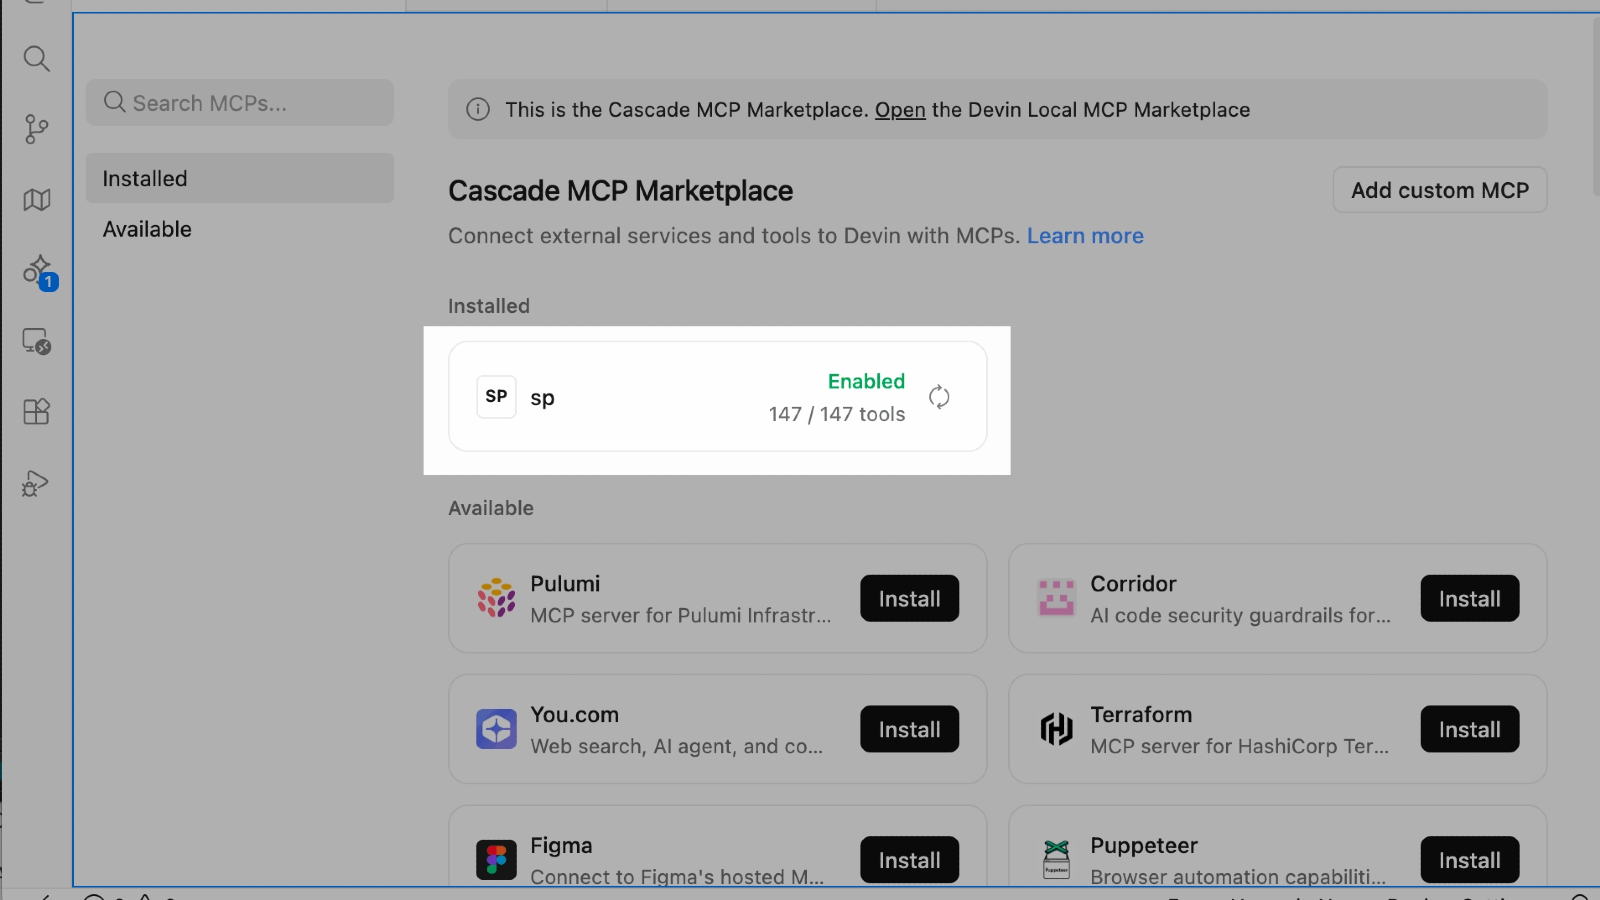Click the You.com logo icon
1600x900 pixels.
[x=496, y=729]
